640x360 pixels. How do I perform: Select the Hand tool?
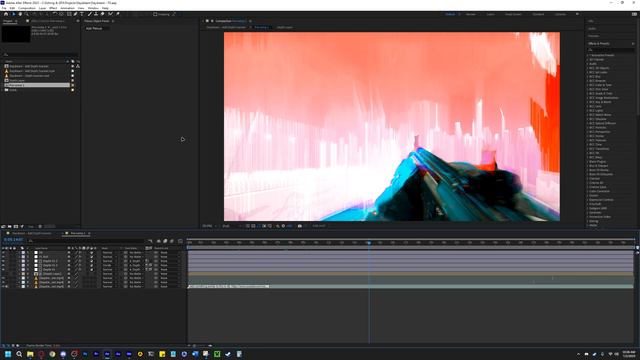click(x=20, y=14)
